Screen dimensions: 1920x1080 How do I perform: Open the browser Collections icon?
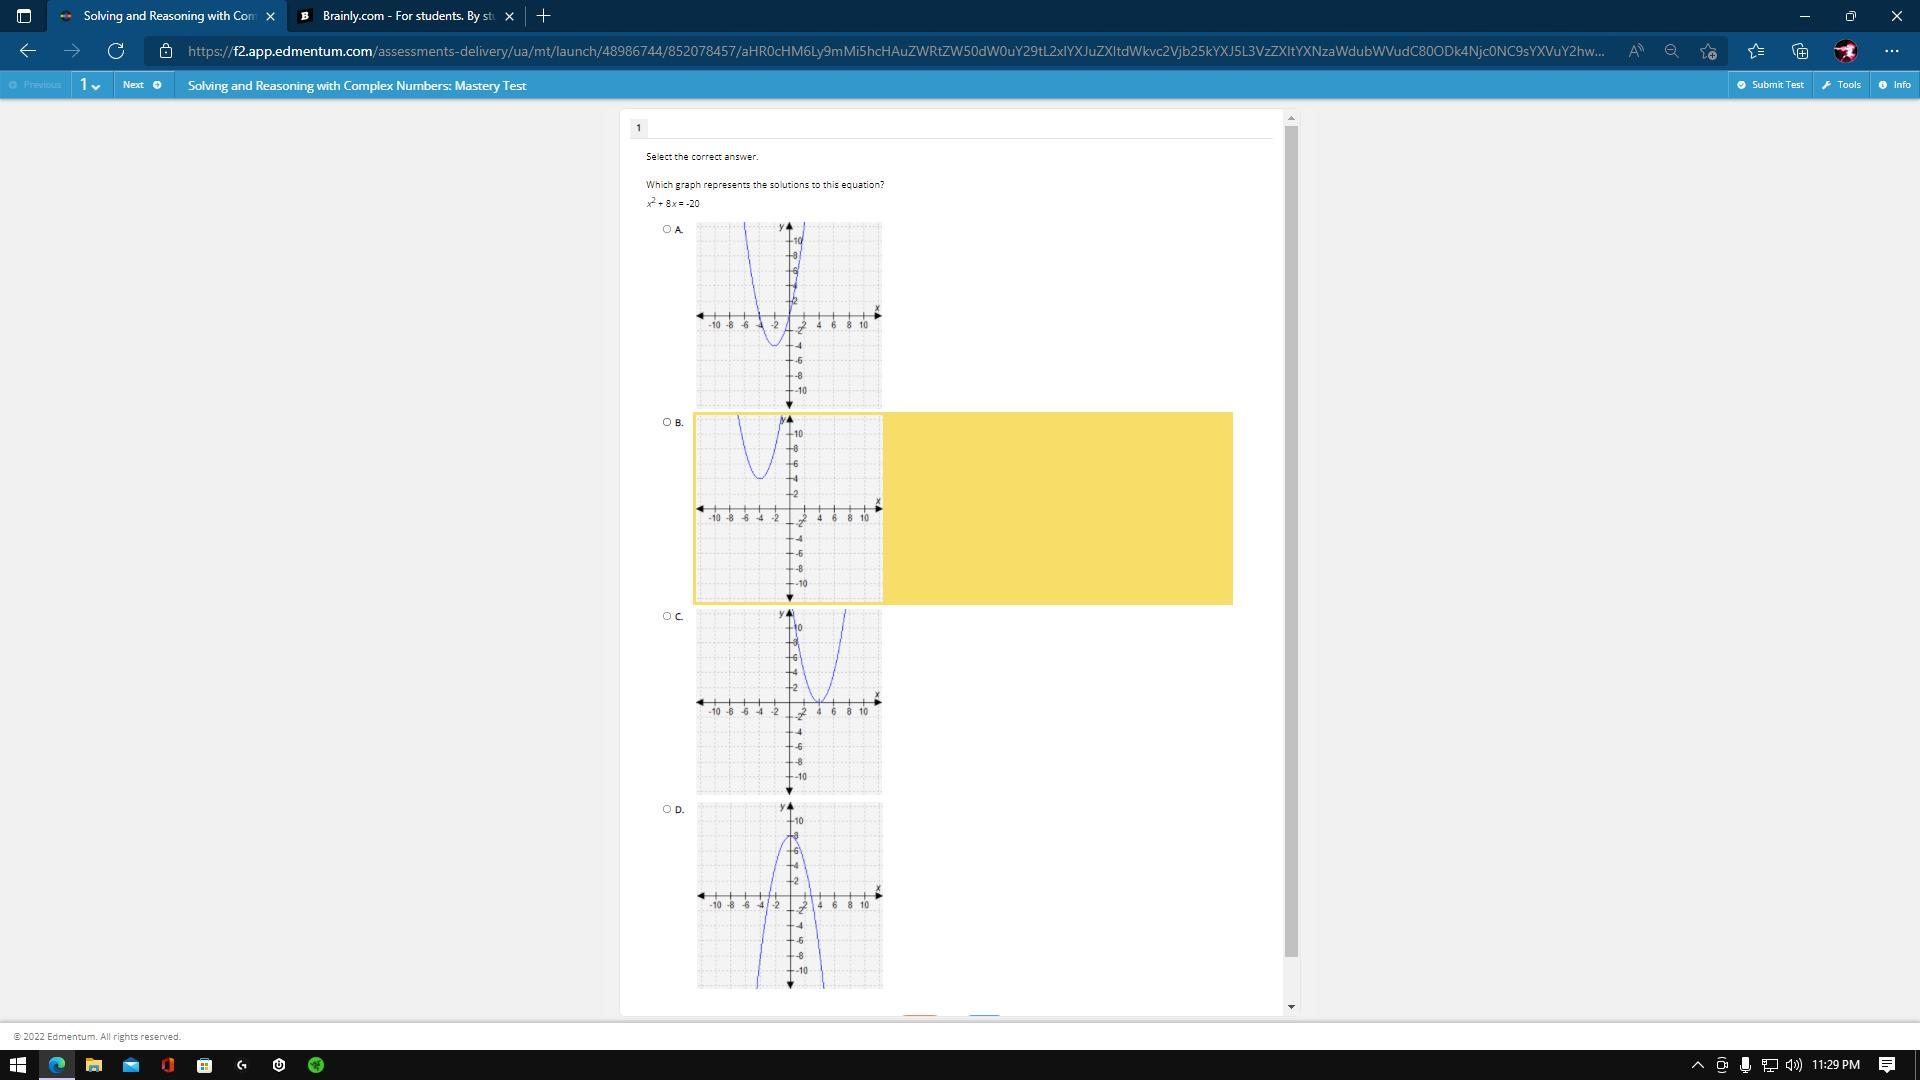click(1800, 51)
